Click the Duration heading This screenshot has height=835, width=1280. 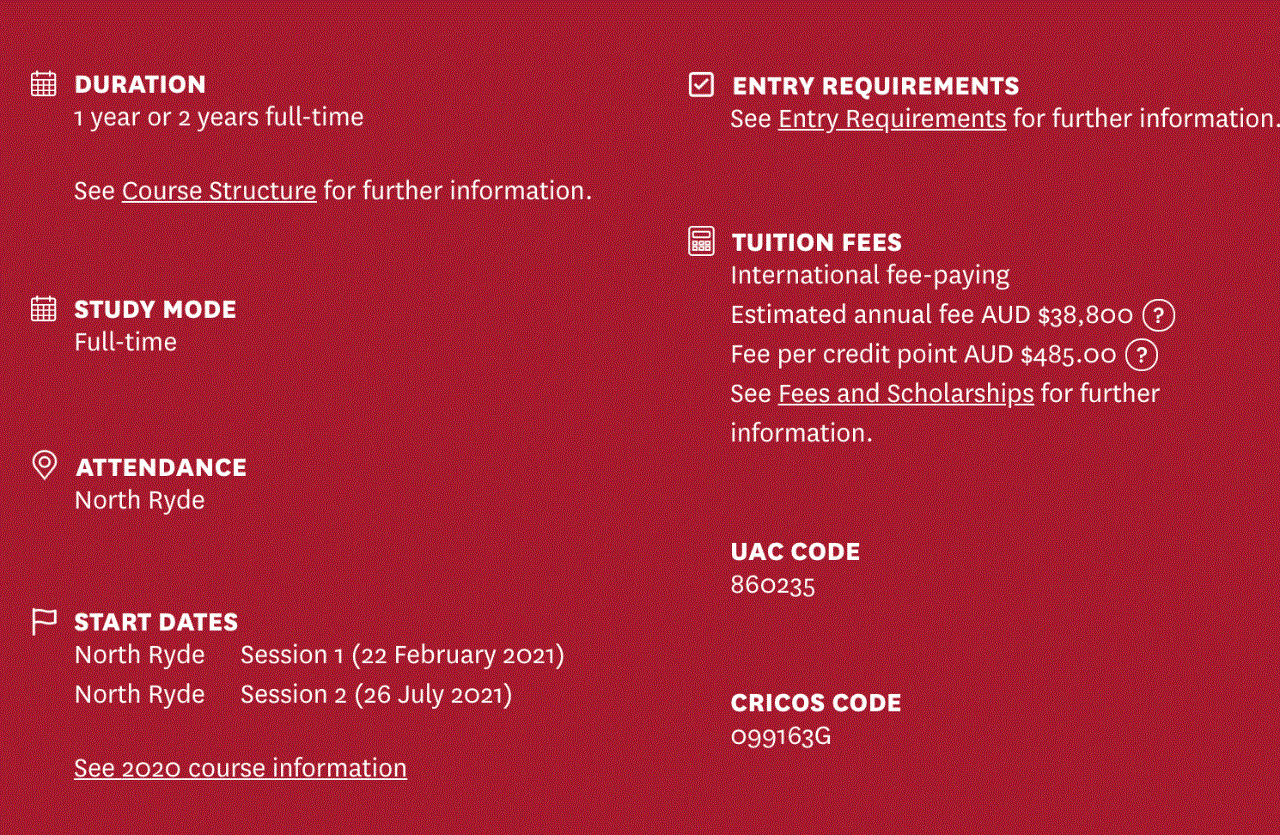tap(140, 85)
